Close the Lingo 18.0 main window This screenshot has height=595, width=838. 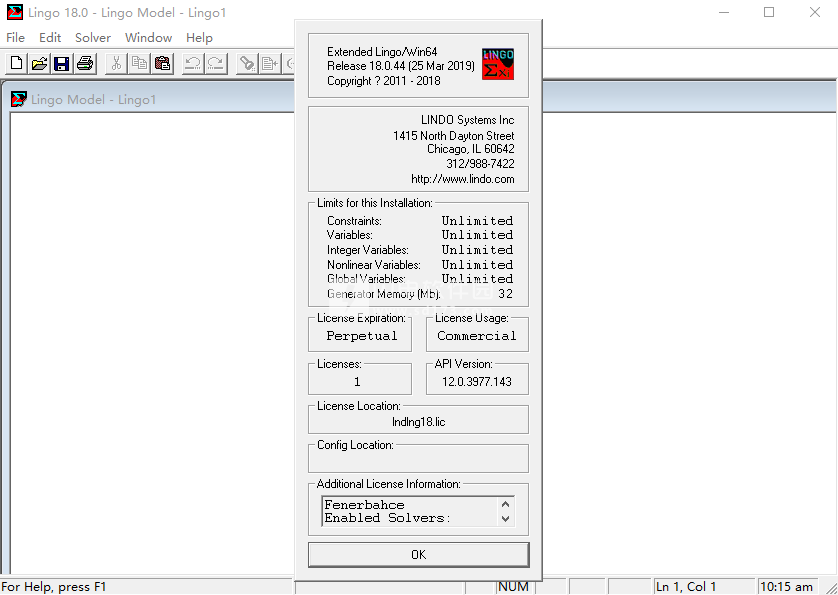tap(814, 12)
